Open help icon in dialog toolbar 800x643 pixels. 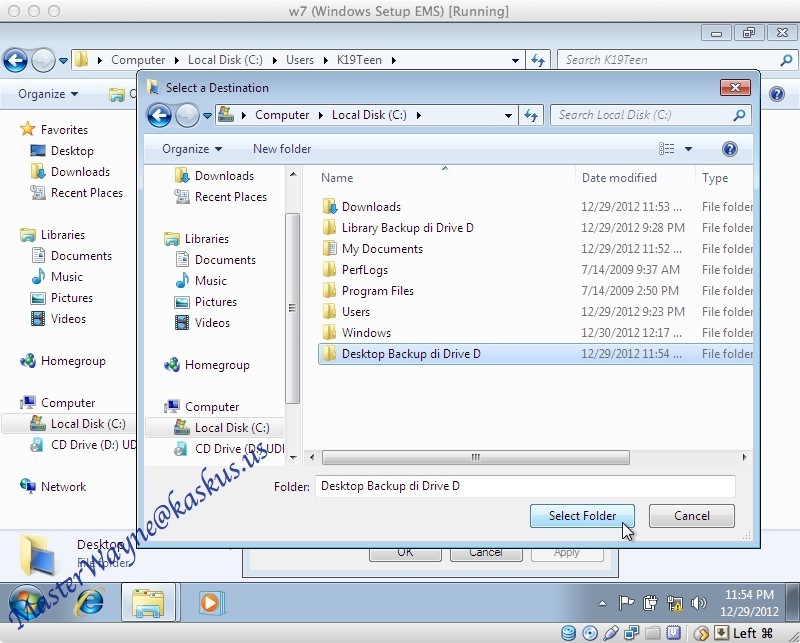[x=730, y=149]
